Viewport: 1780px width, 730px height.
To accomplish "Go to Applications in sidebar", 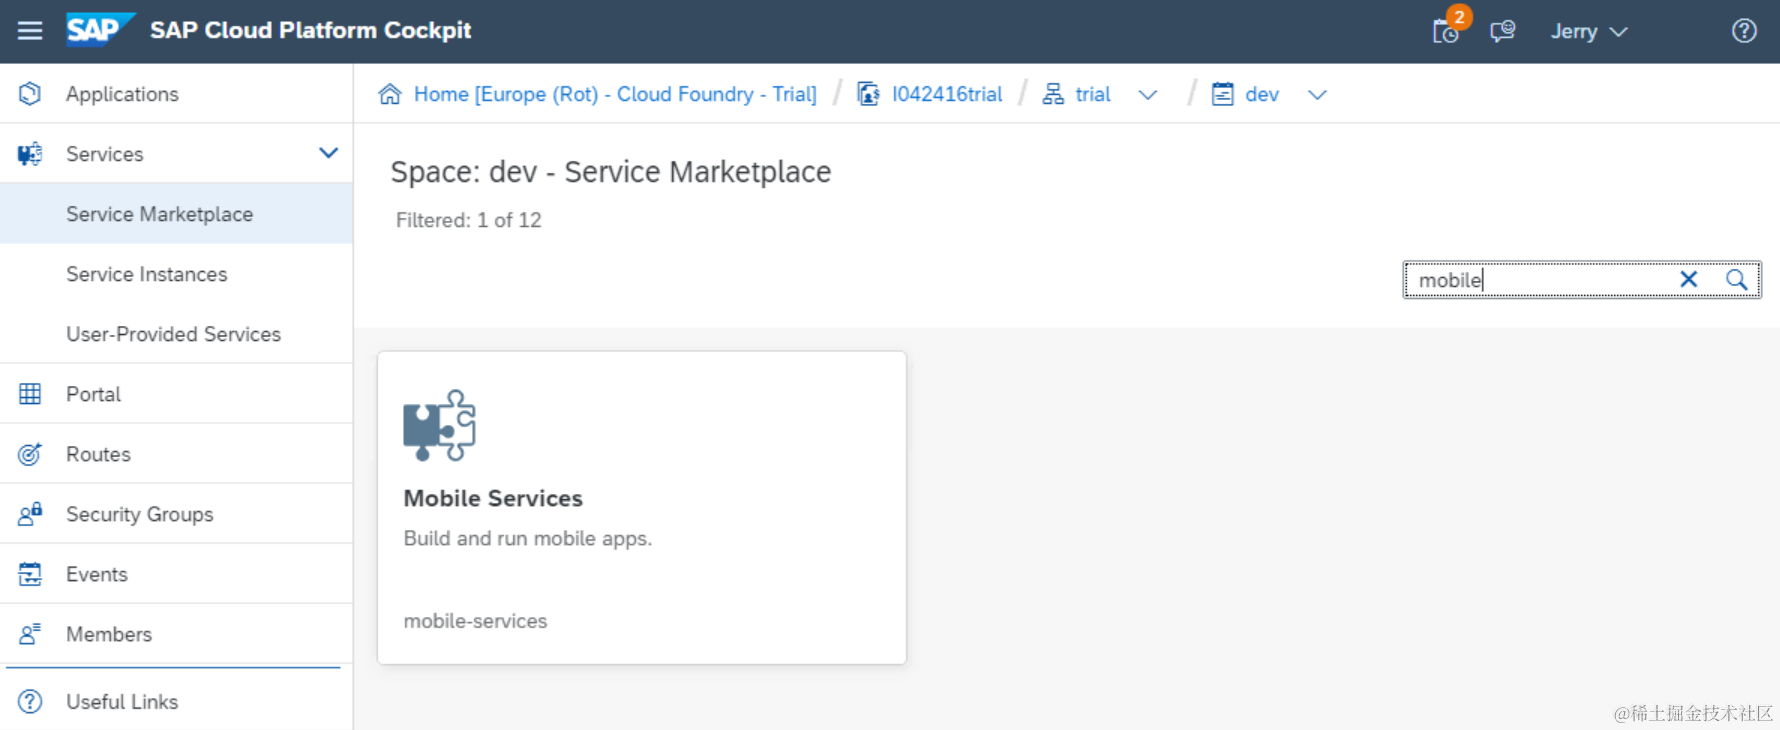I will [122, 94].
